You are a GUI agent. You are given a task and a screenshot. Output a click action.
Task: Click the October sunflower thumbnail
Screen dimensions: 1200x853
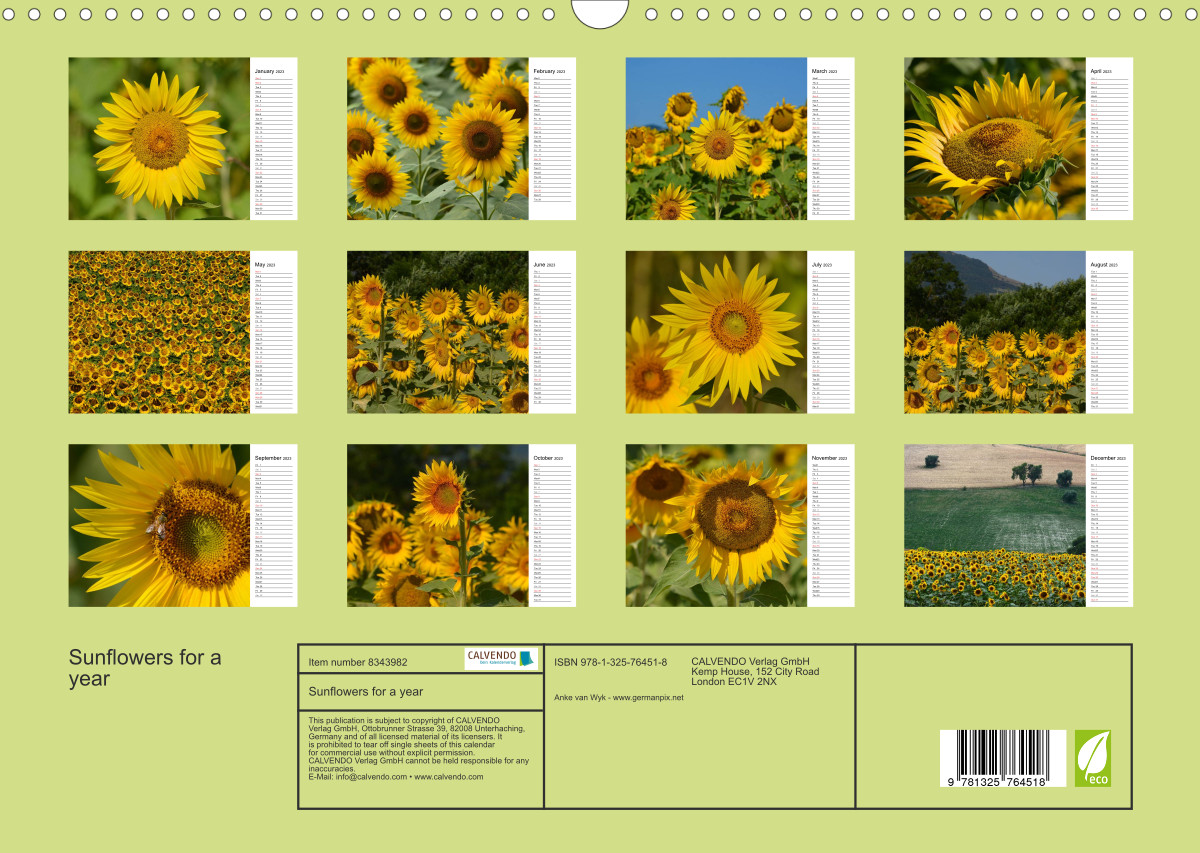tap(438, 526)
